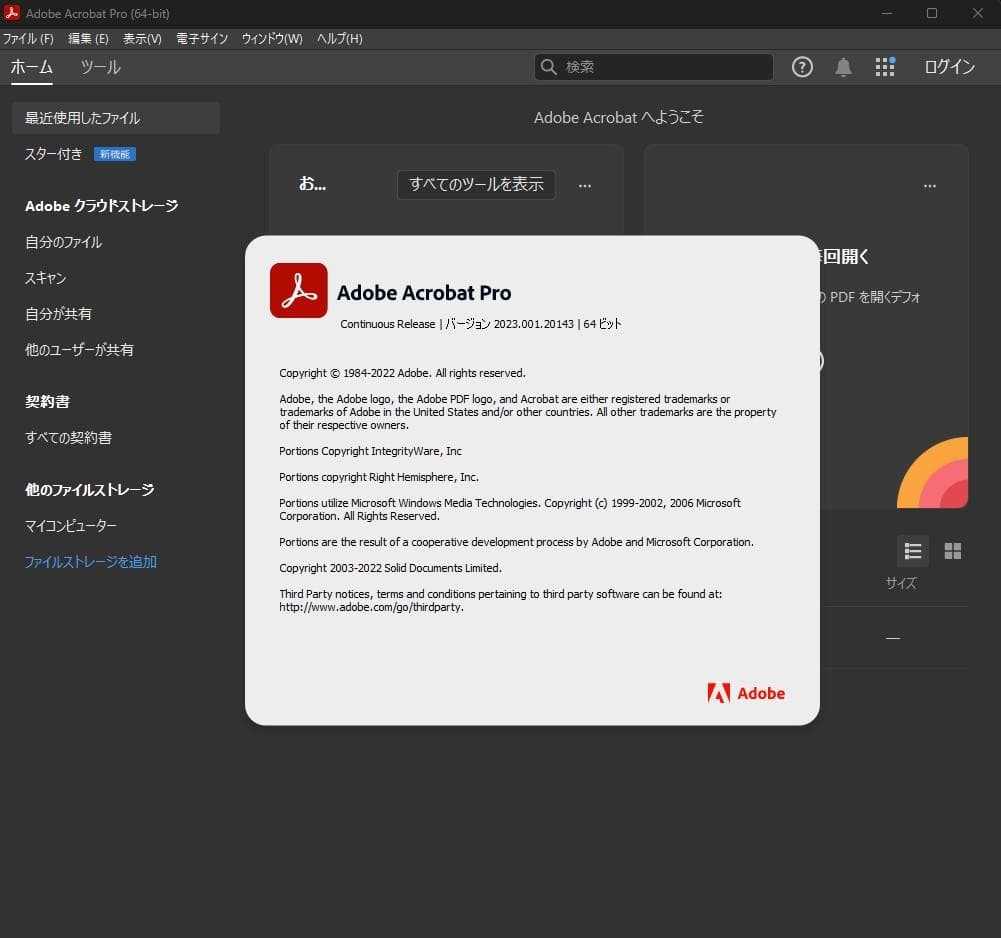Click the ログイン button

(949, 67)
